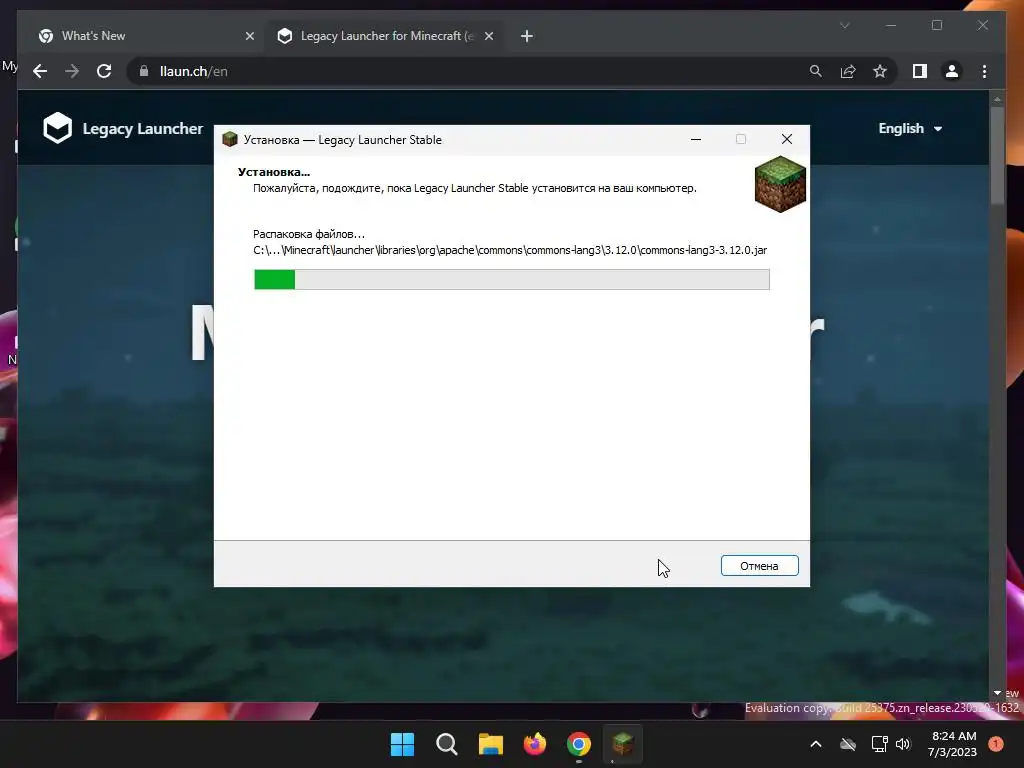
Task: Switch to Chrome in the taskbar
Action: 579,744
